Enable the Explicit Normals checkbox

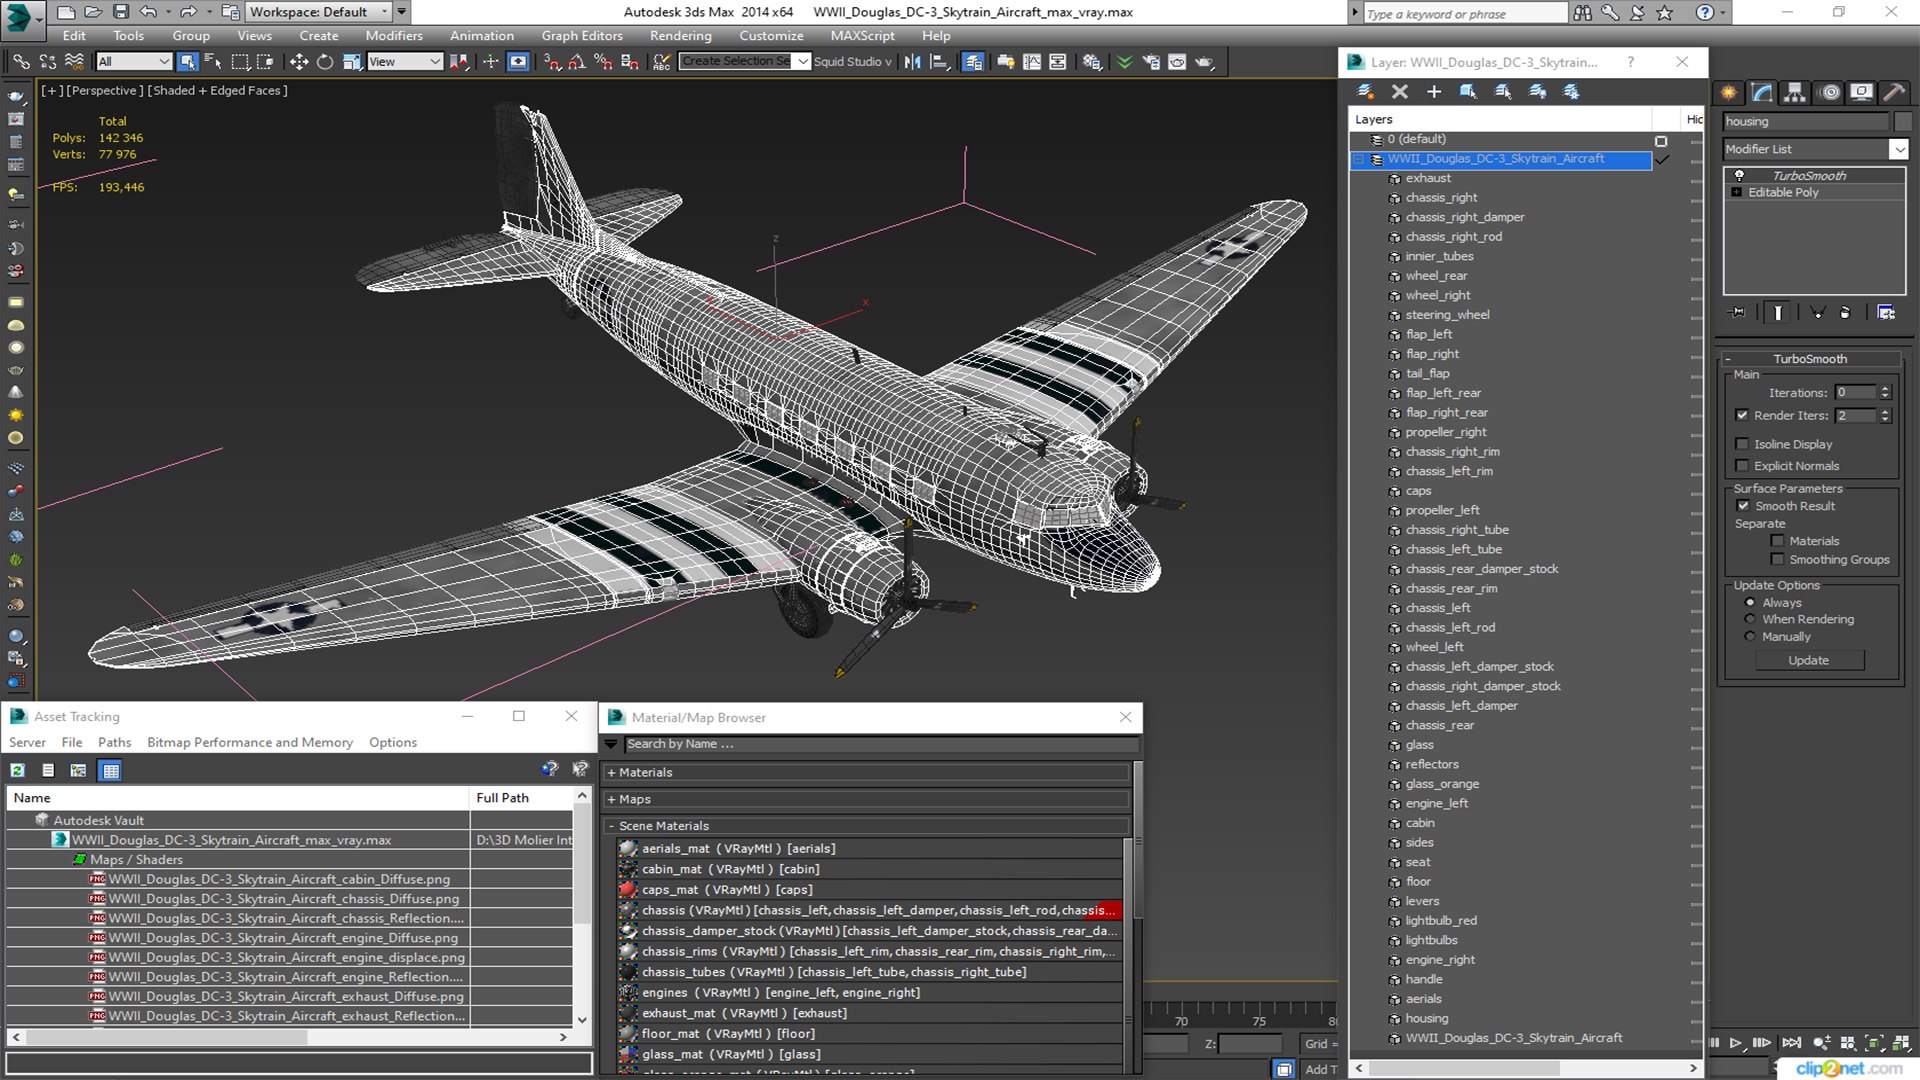point(1742,466)
